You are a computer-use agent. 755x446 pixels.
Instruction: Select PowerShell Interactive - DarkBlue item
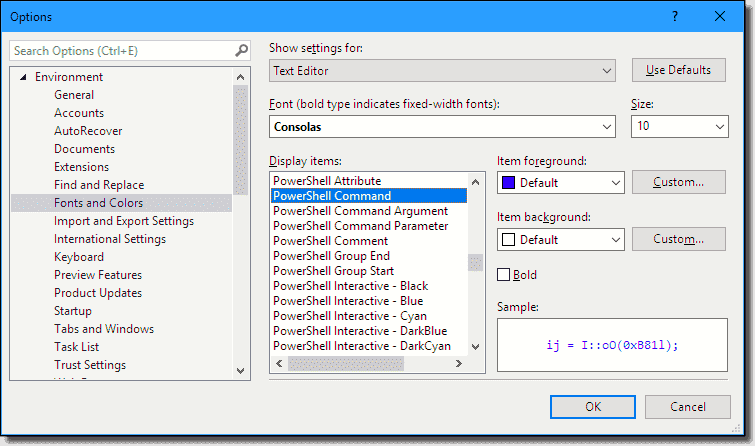368,331
